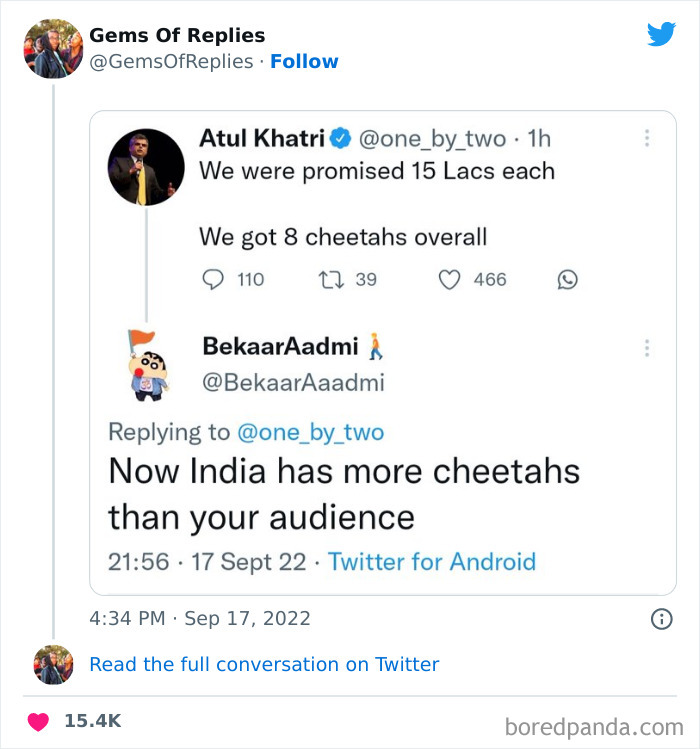
Task: Click BekaarAadmi's cartoon avatar
Action: coord(146,365)
